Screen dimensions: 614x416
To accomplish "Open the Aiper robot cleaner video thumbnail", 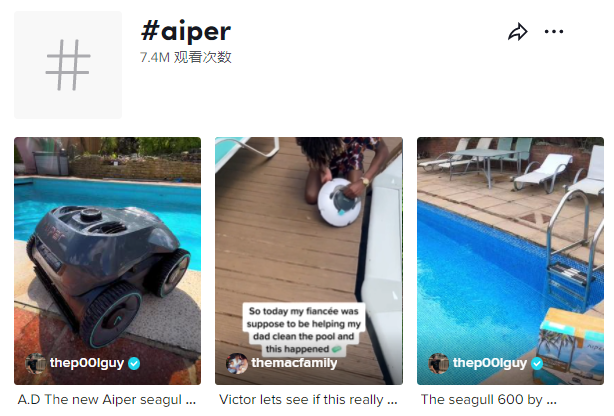I will click(107, 260).
